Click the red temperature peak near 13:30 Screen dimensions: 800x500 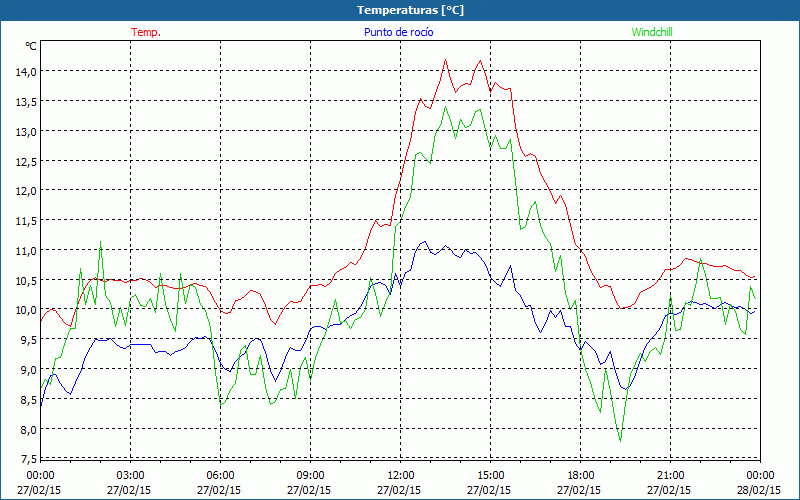tap(445, 60)
